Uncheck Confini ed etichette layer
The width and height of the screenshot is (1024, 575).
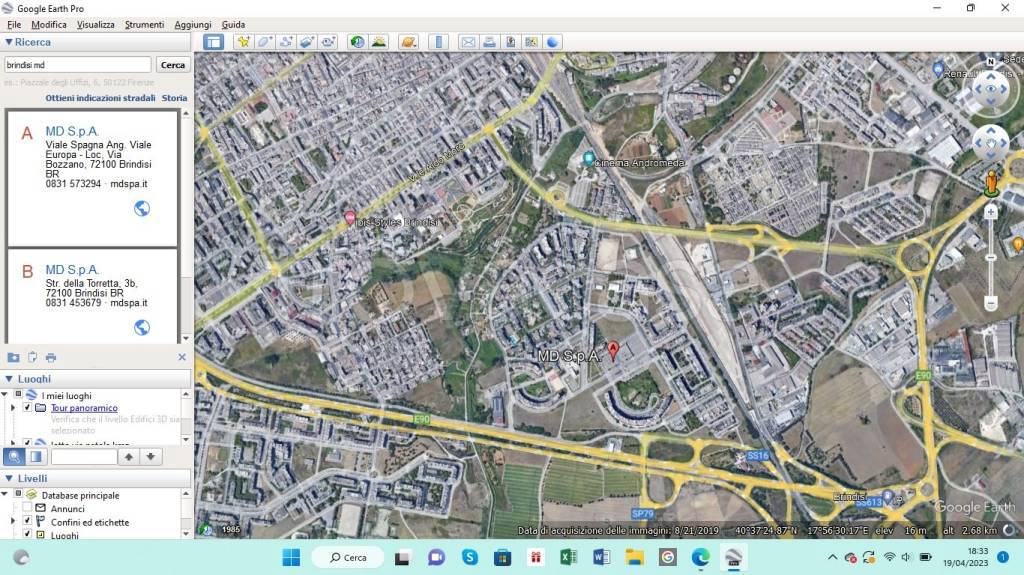click(27, 521)
